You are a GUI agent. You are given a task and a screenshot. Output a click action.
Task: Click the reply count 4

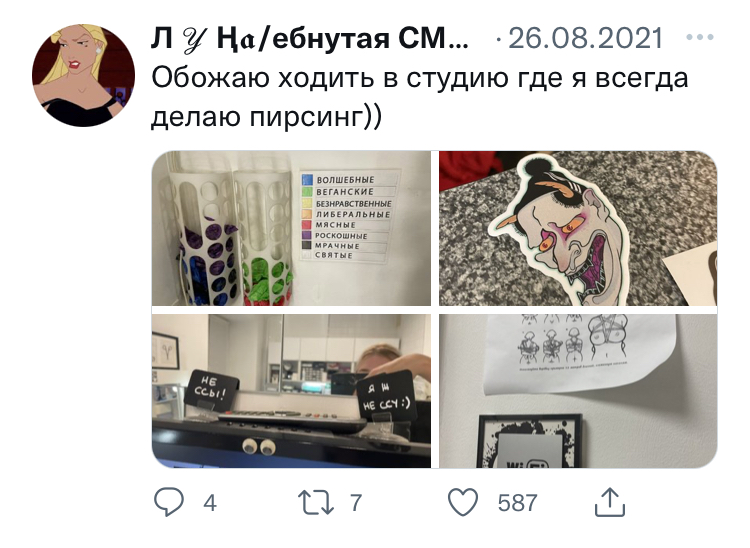pos(210,503)
